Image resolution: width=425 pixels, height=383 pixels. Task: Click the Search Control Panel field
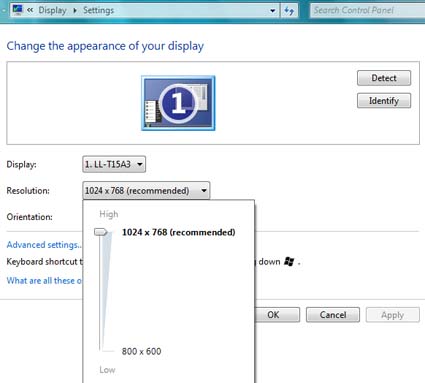tap(367, 10)
